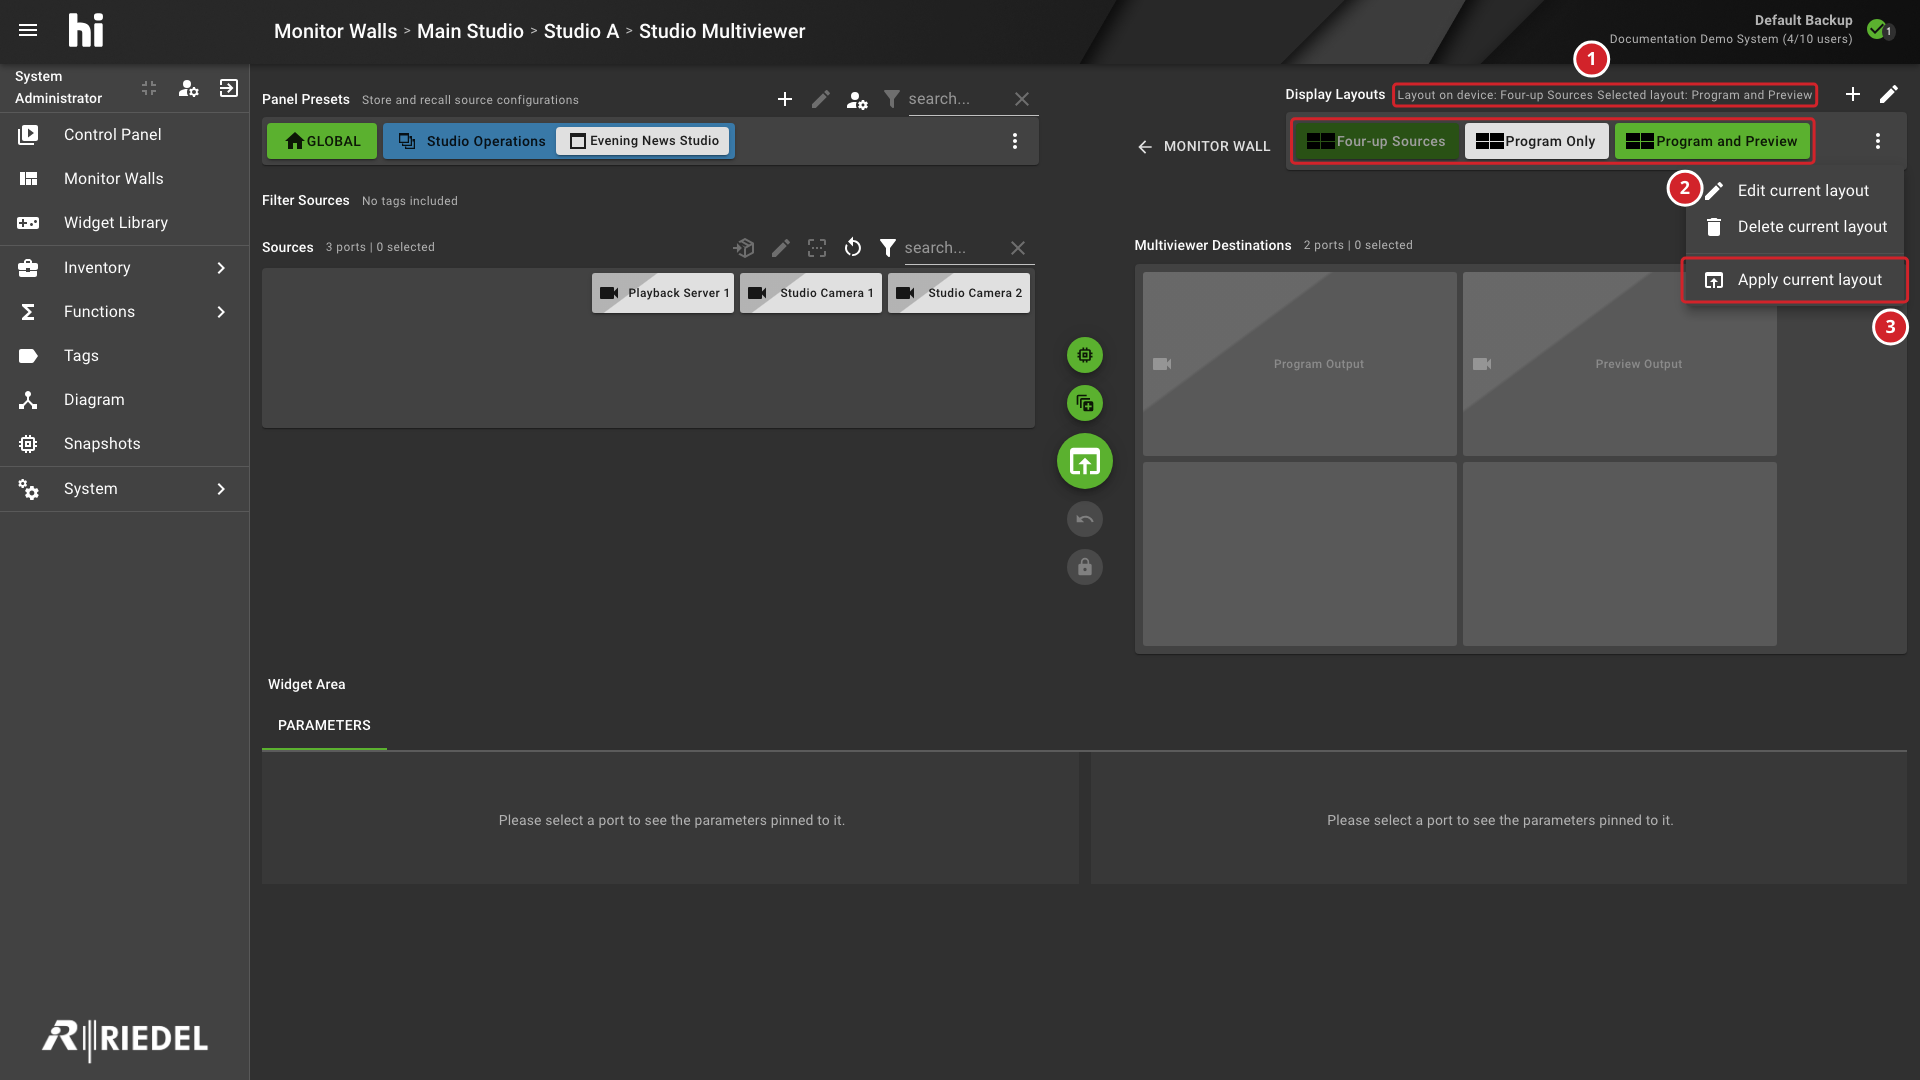The height and width of the screenshot is (1080, 1920).
Task: Click the green chip take icon button
Action: (x=1085, y=355)
